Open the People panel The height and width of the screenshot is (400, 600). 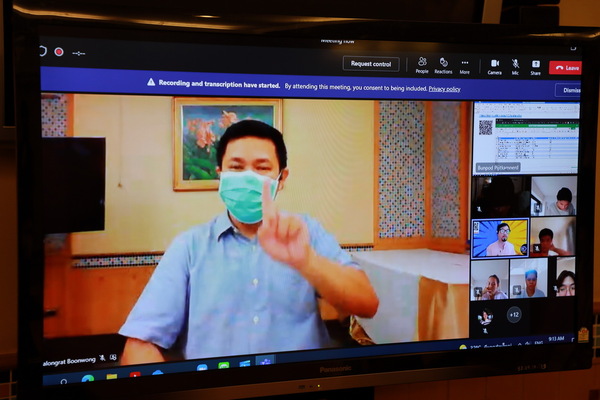(422, 64)
